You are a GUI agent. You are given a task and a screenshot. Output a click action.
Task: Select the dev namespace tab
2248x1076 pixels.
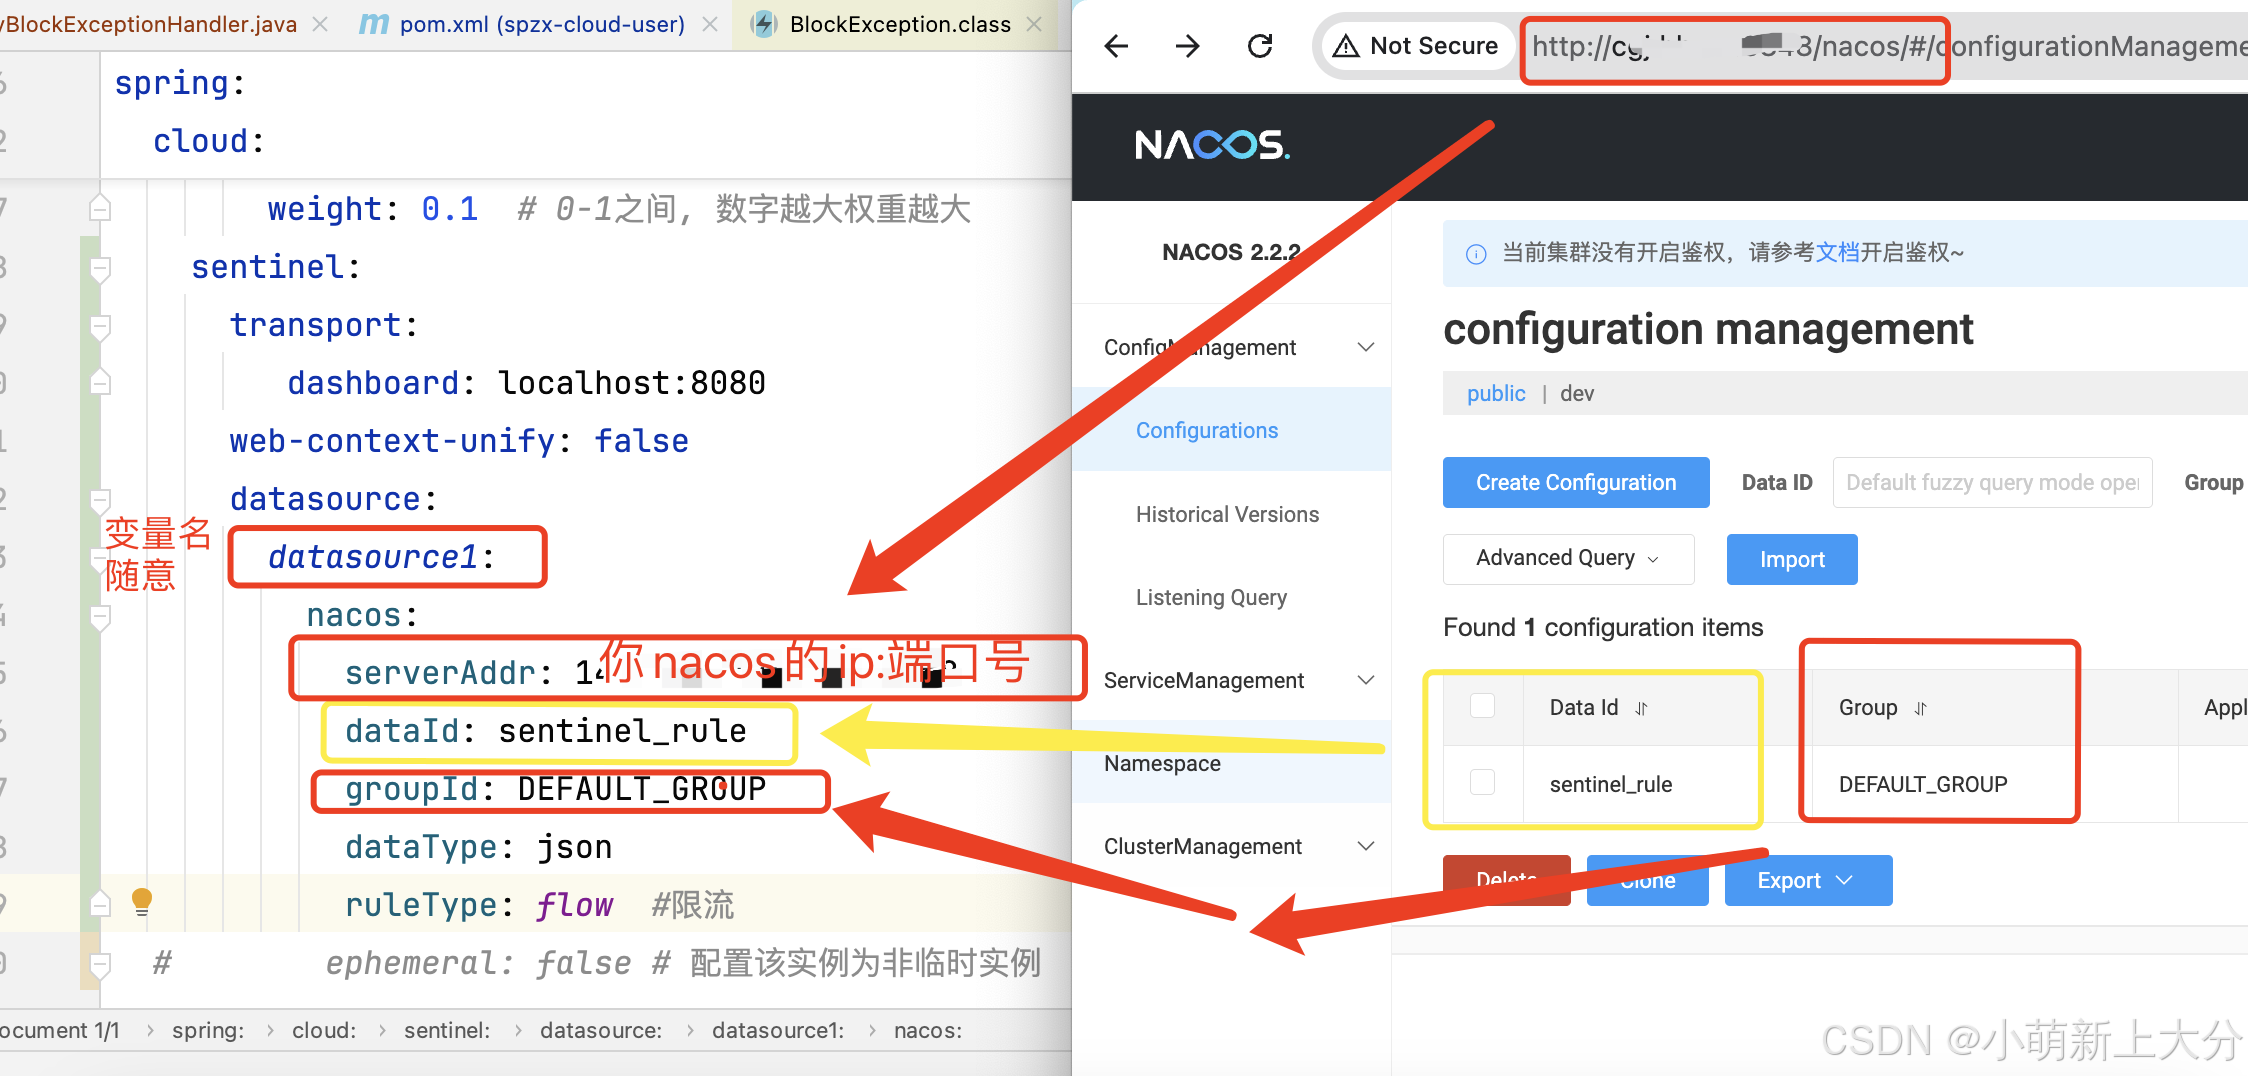[1577, 393]
